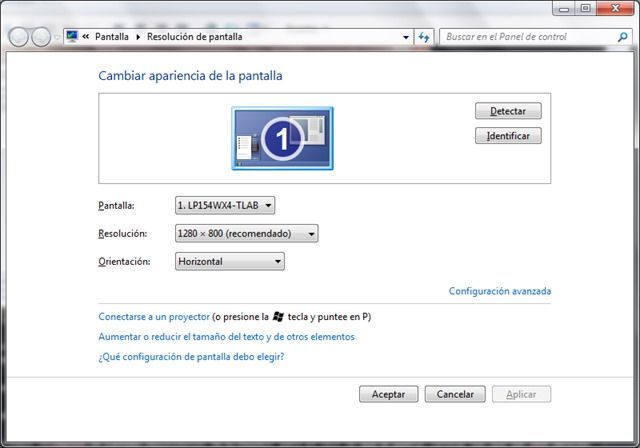Confirm with the Aceptar button
Viewport: 640px width, 448px height.
tap(388, 394)
